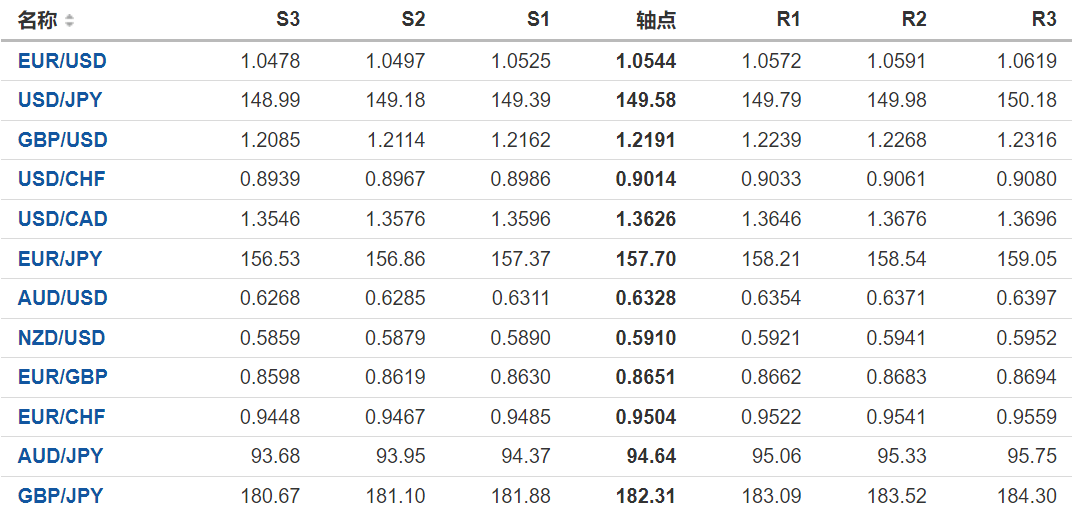Open the USD/CHF pair page
Screen dimensions: 1072x514
(61, 180)
